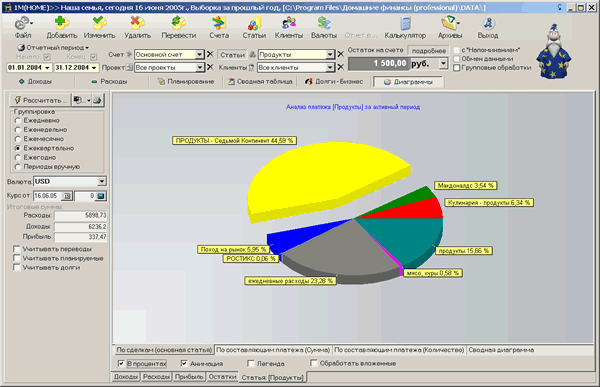Expand the Основной счет account dropdown
This screenshot has width=600, height=387.
(x=199, y=55)
